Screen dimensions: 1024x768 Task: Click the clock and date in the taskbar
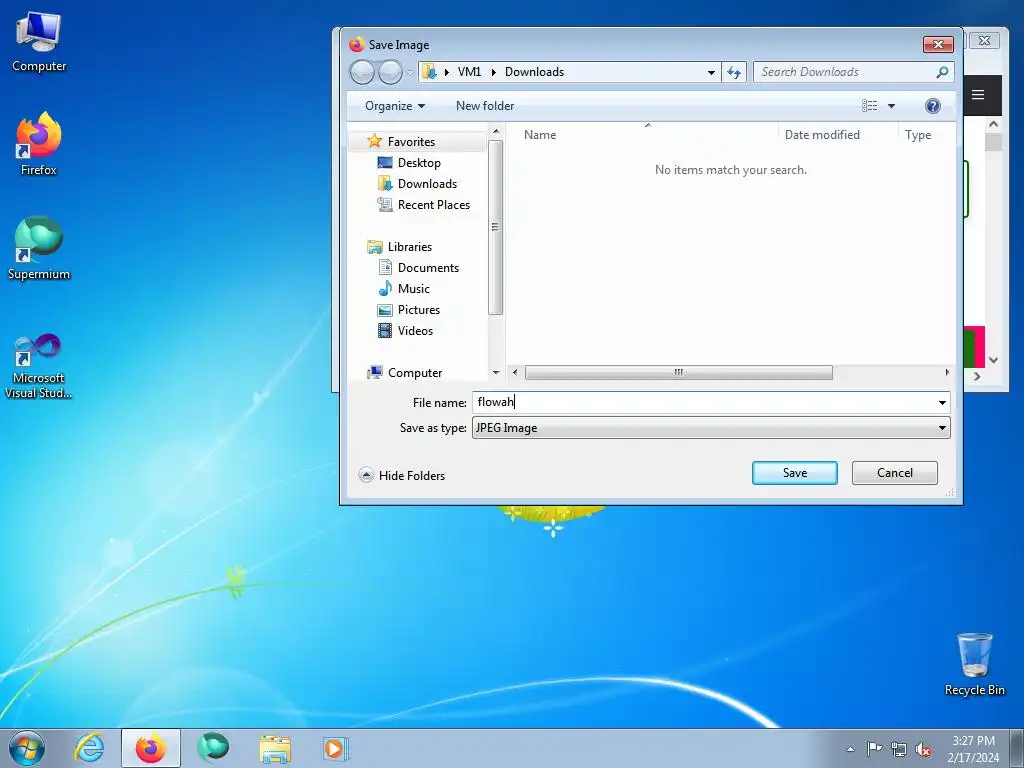pyautogui.click(x=973, y=749)
